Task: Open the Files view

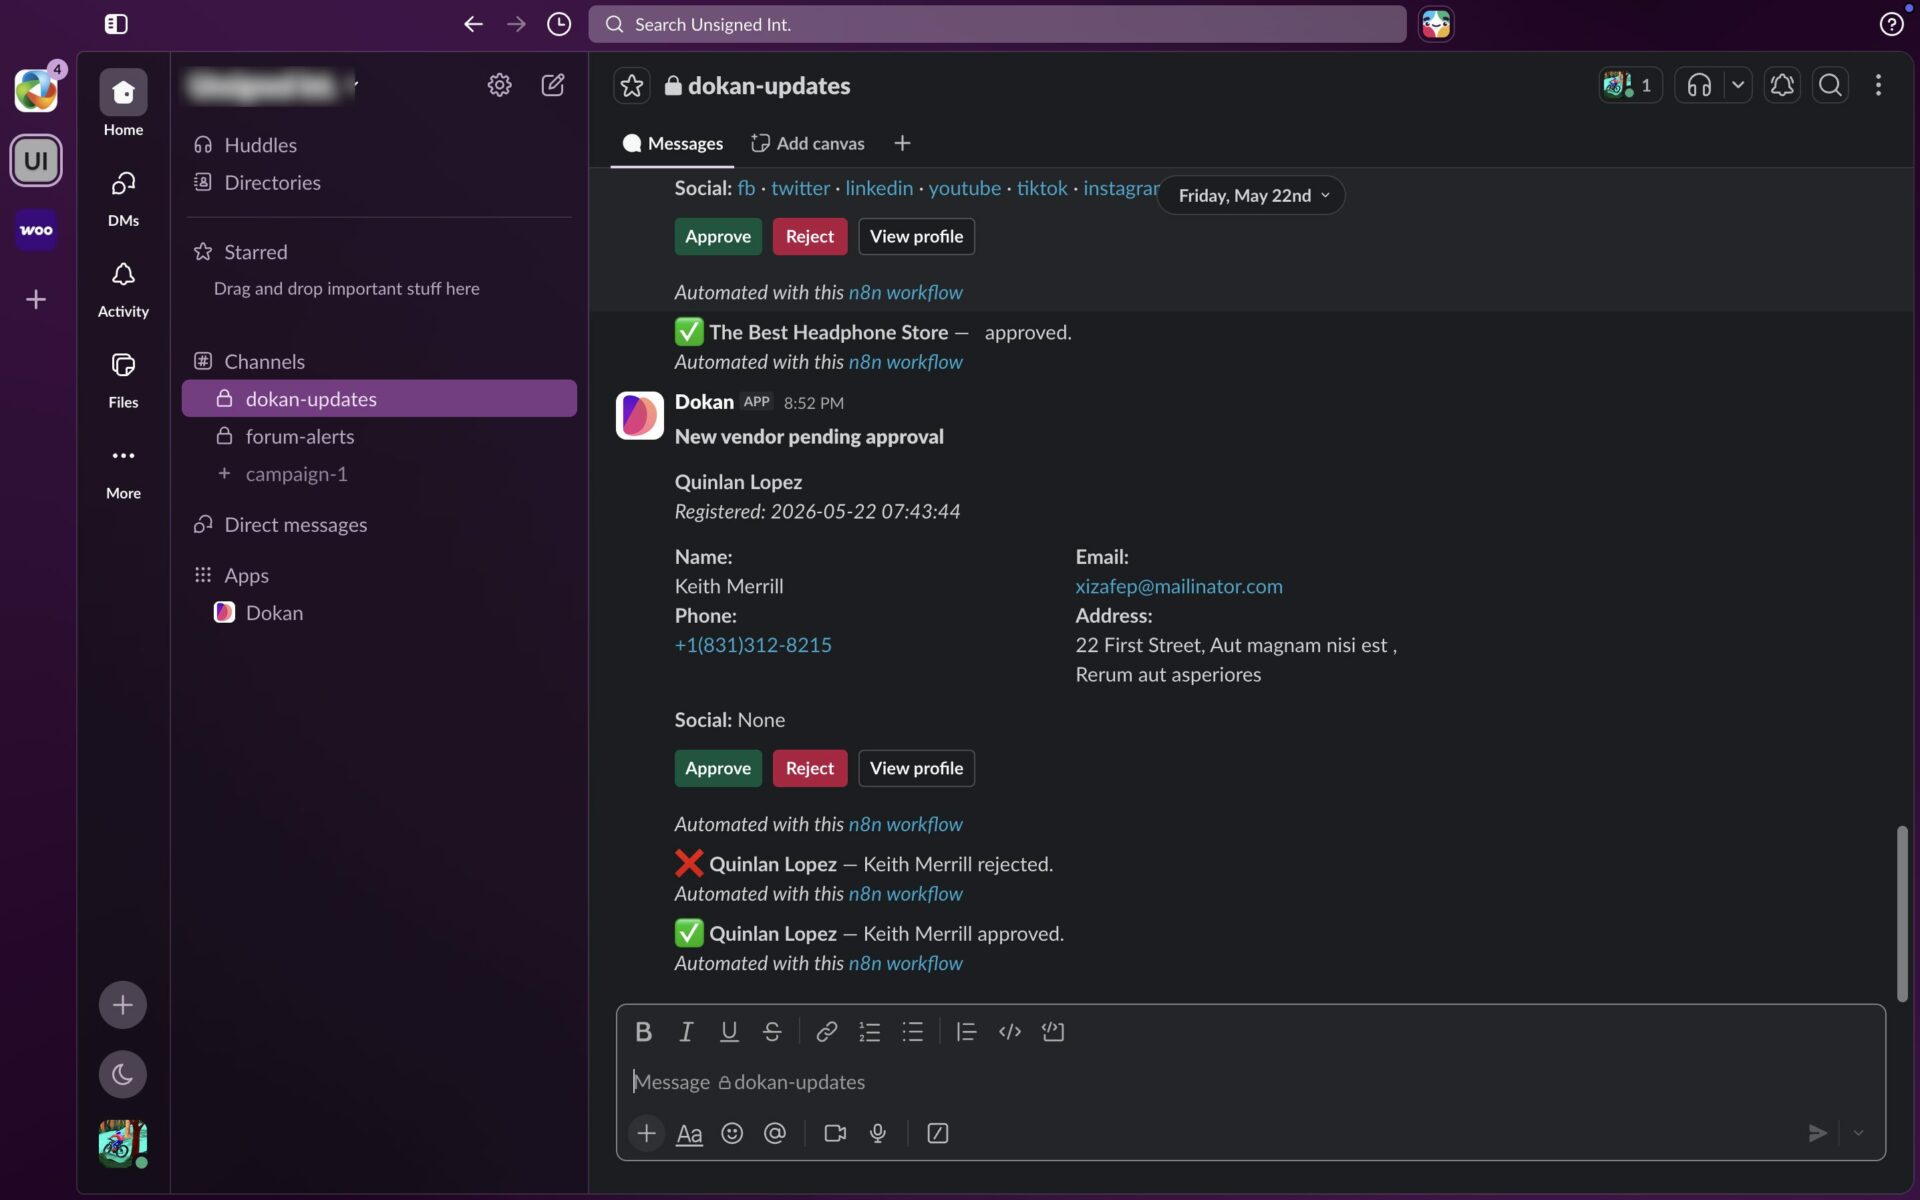Action: (123, 380)
